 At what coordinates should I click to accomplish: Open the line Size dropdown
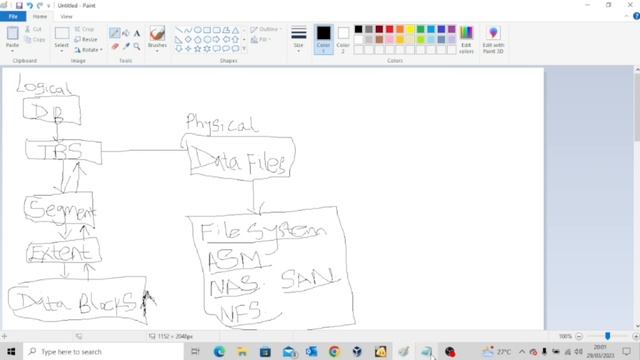tap(298, 40)
